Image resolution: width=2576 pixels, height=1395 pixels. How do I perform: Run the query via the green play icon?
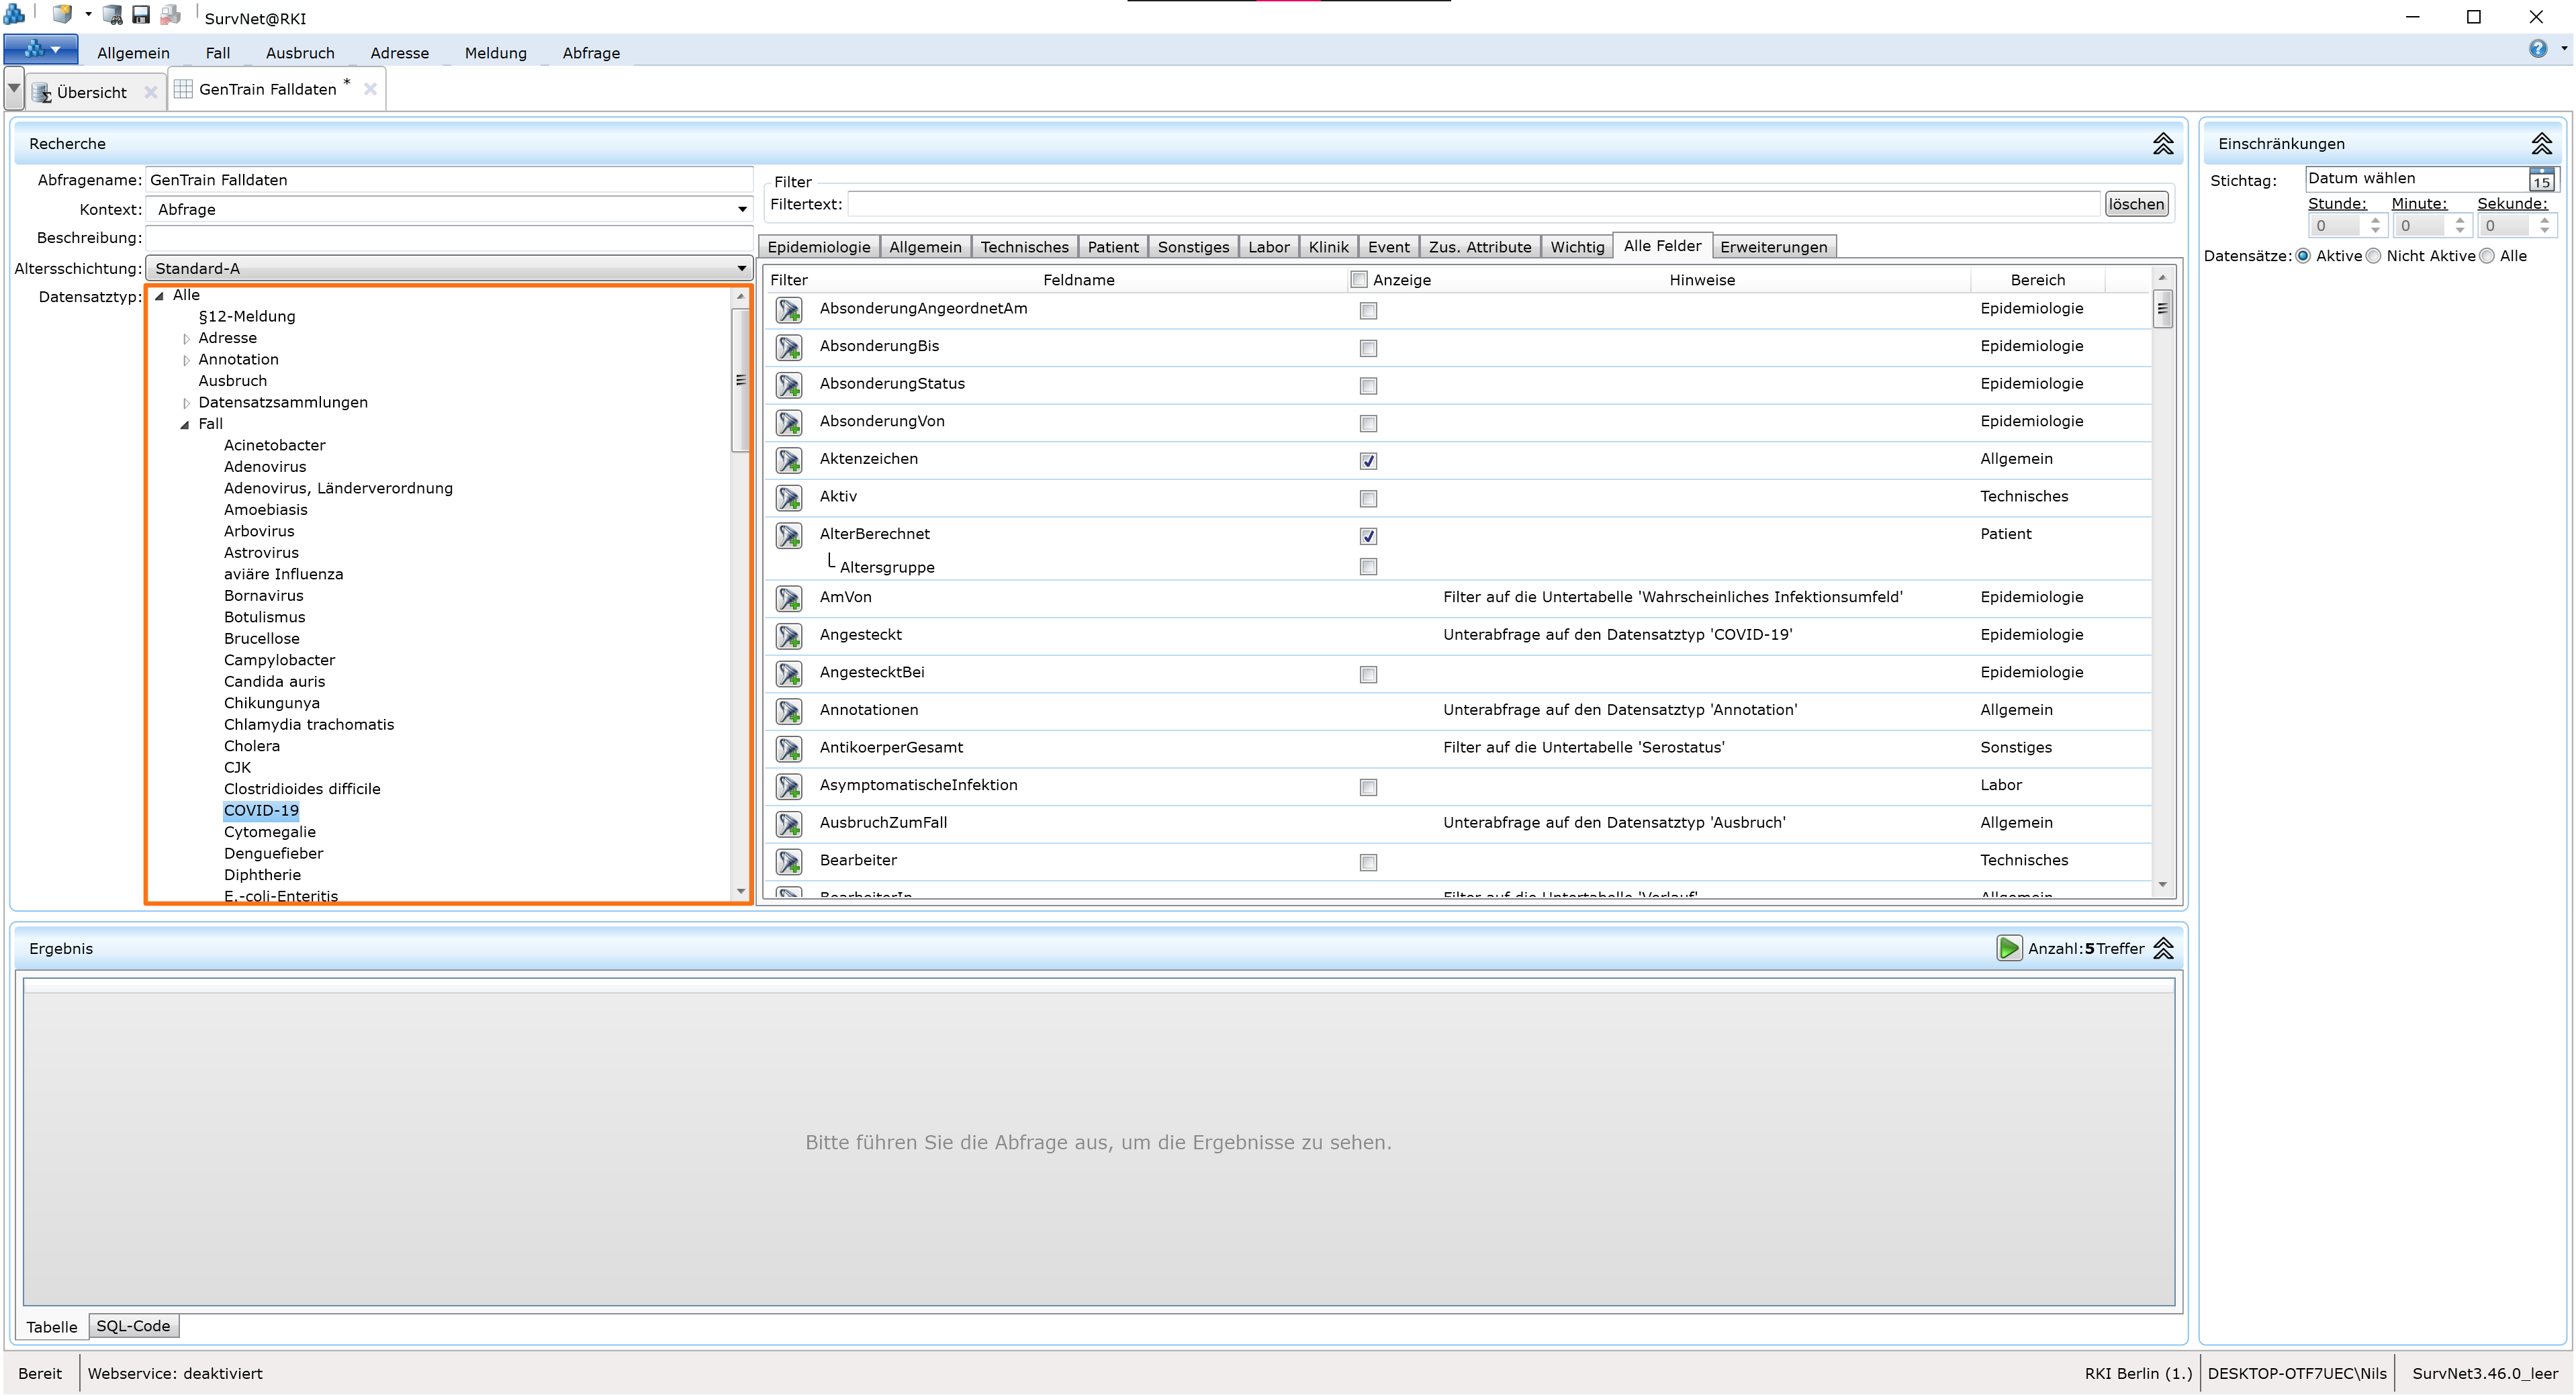[2009, 948]
